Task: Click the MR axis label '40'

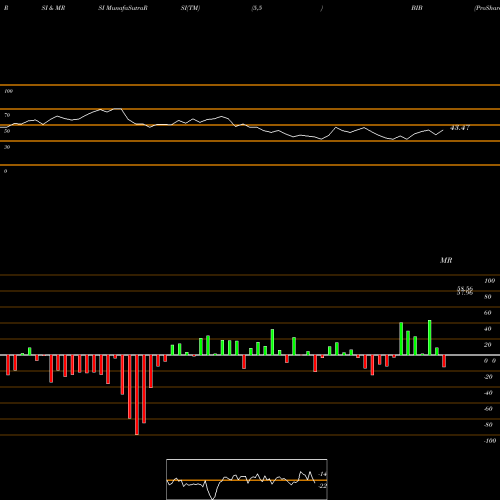Action: tap(488, 329)
